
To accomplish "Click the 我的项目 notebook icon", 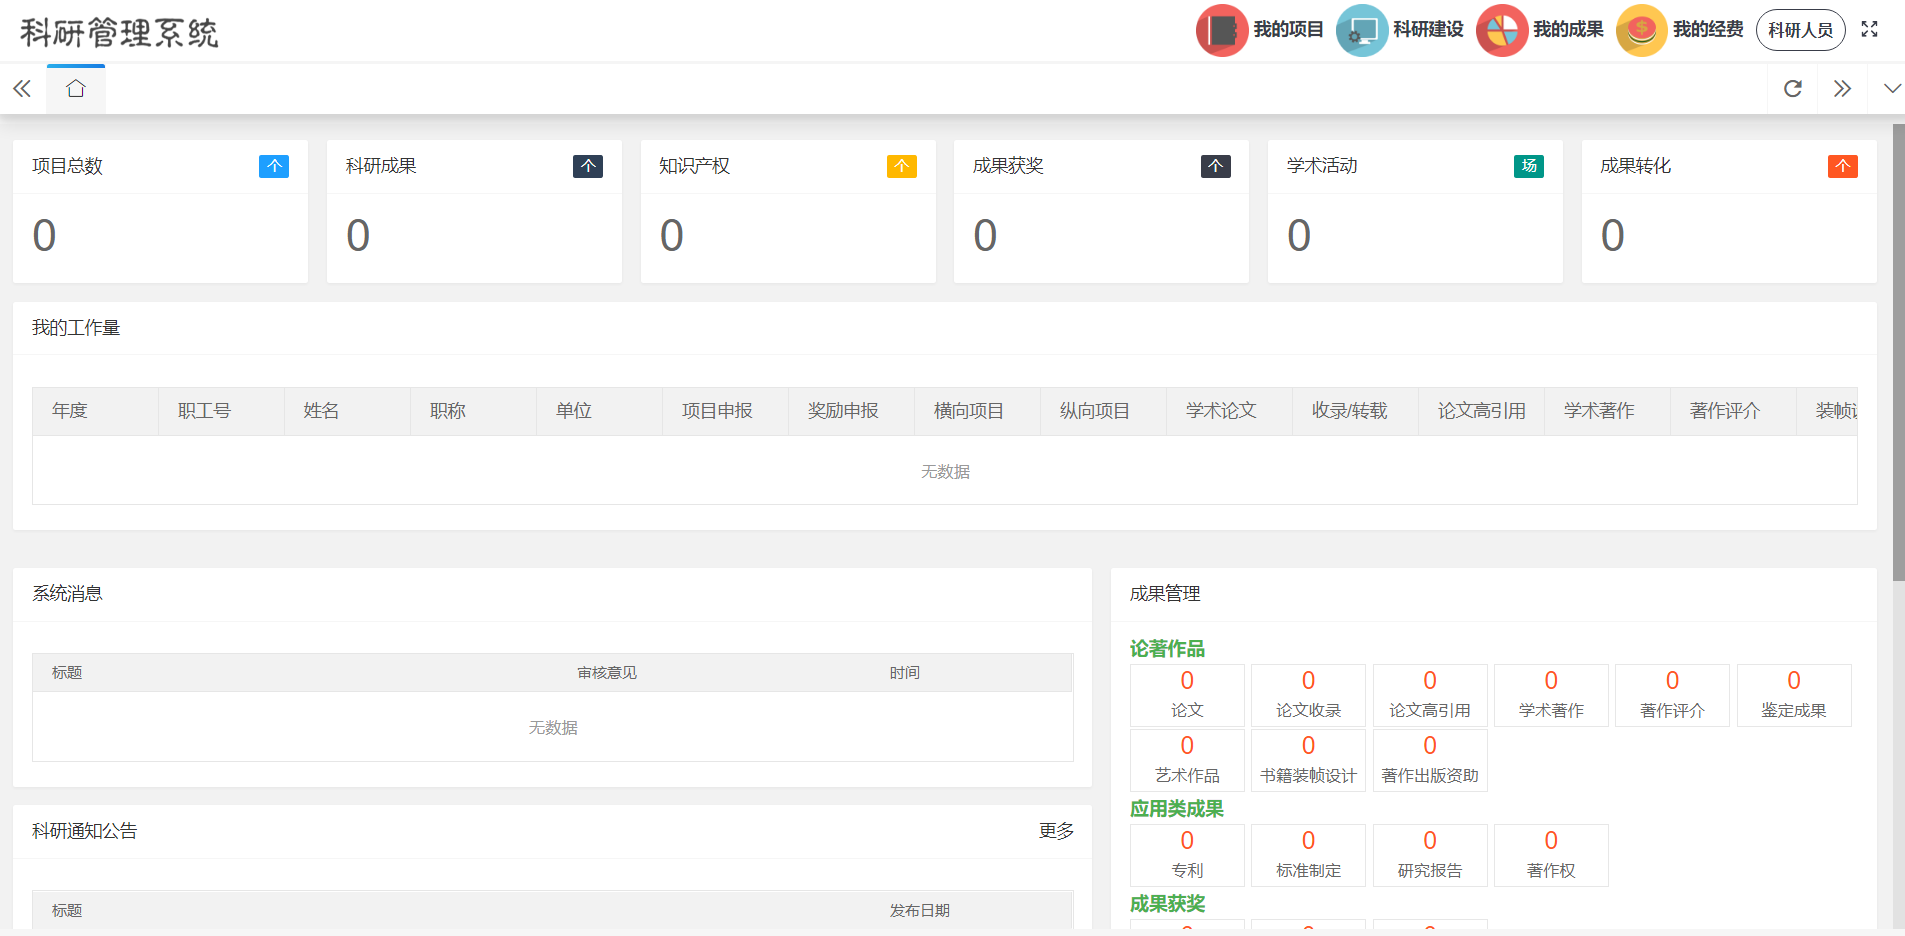I will click(1221, 30).
